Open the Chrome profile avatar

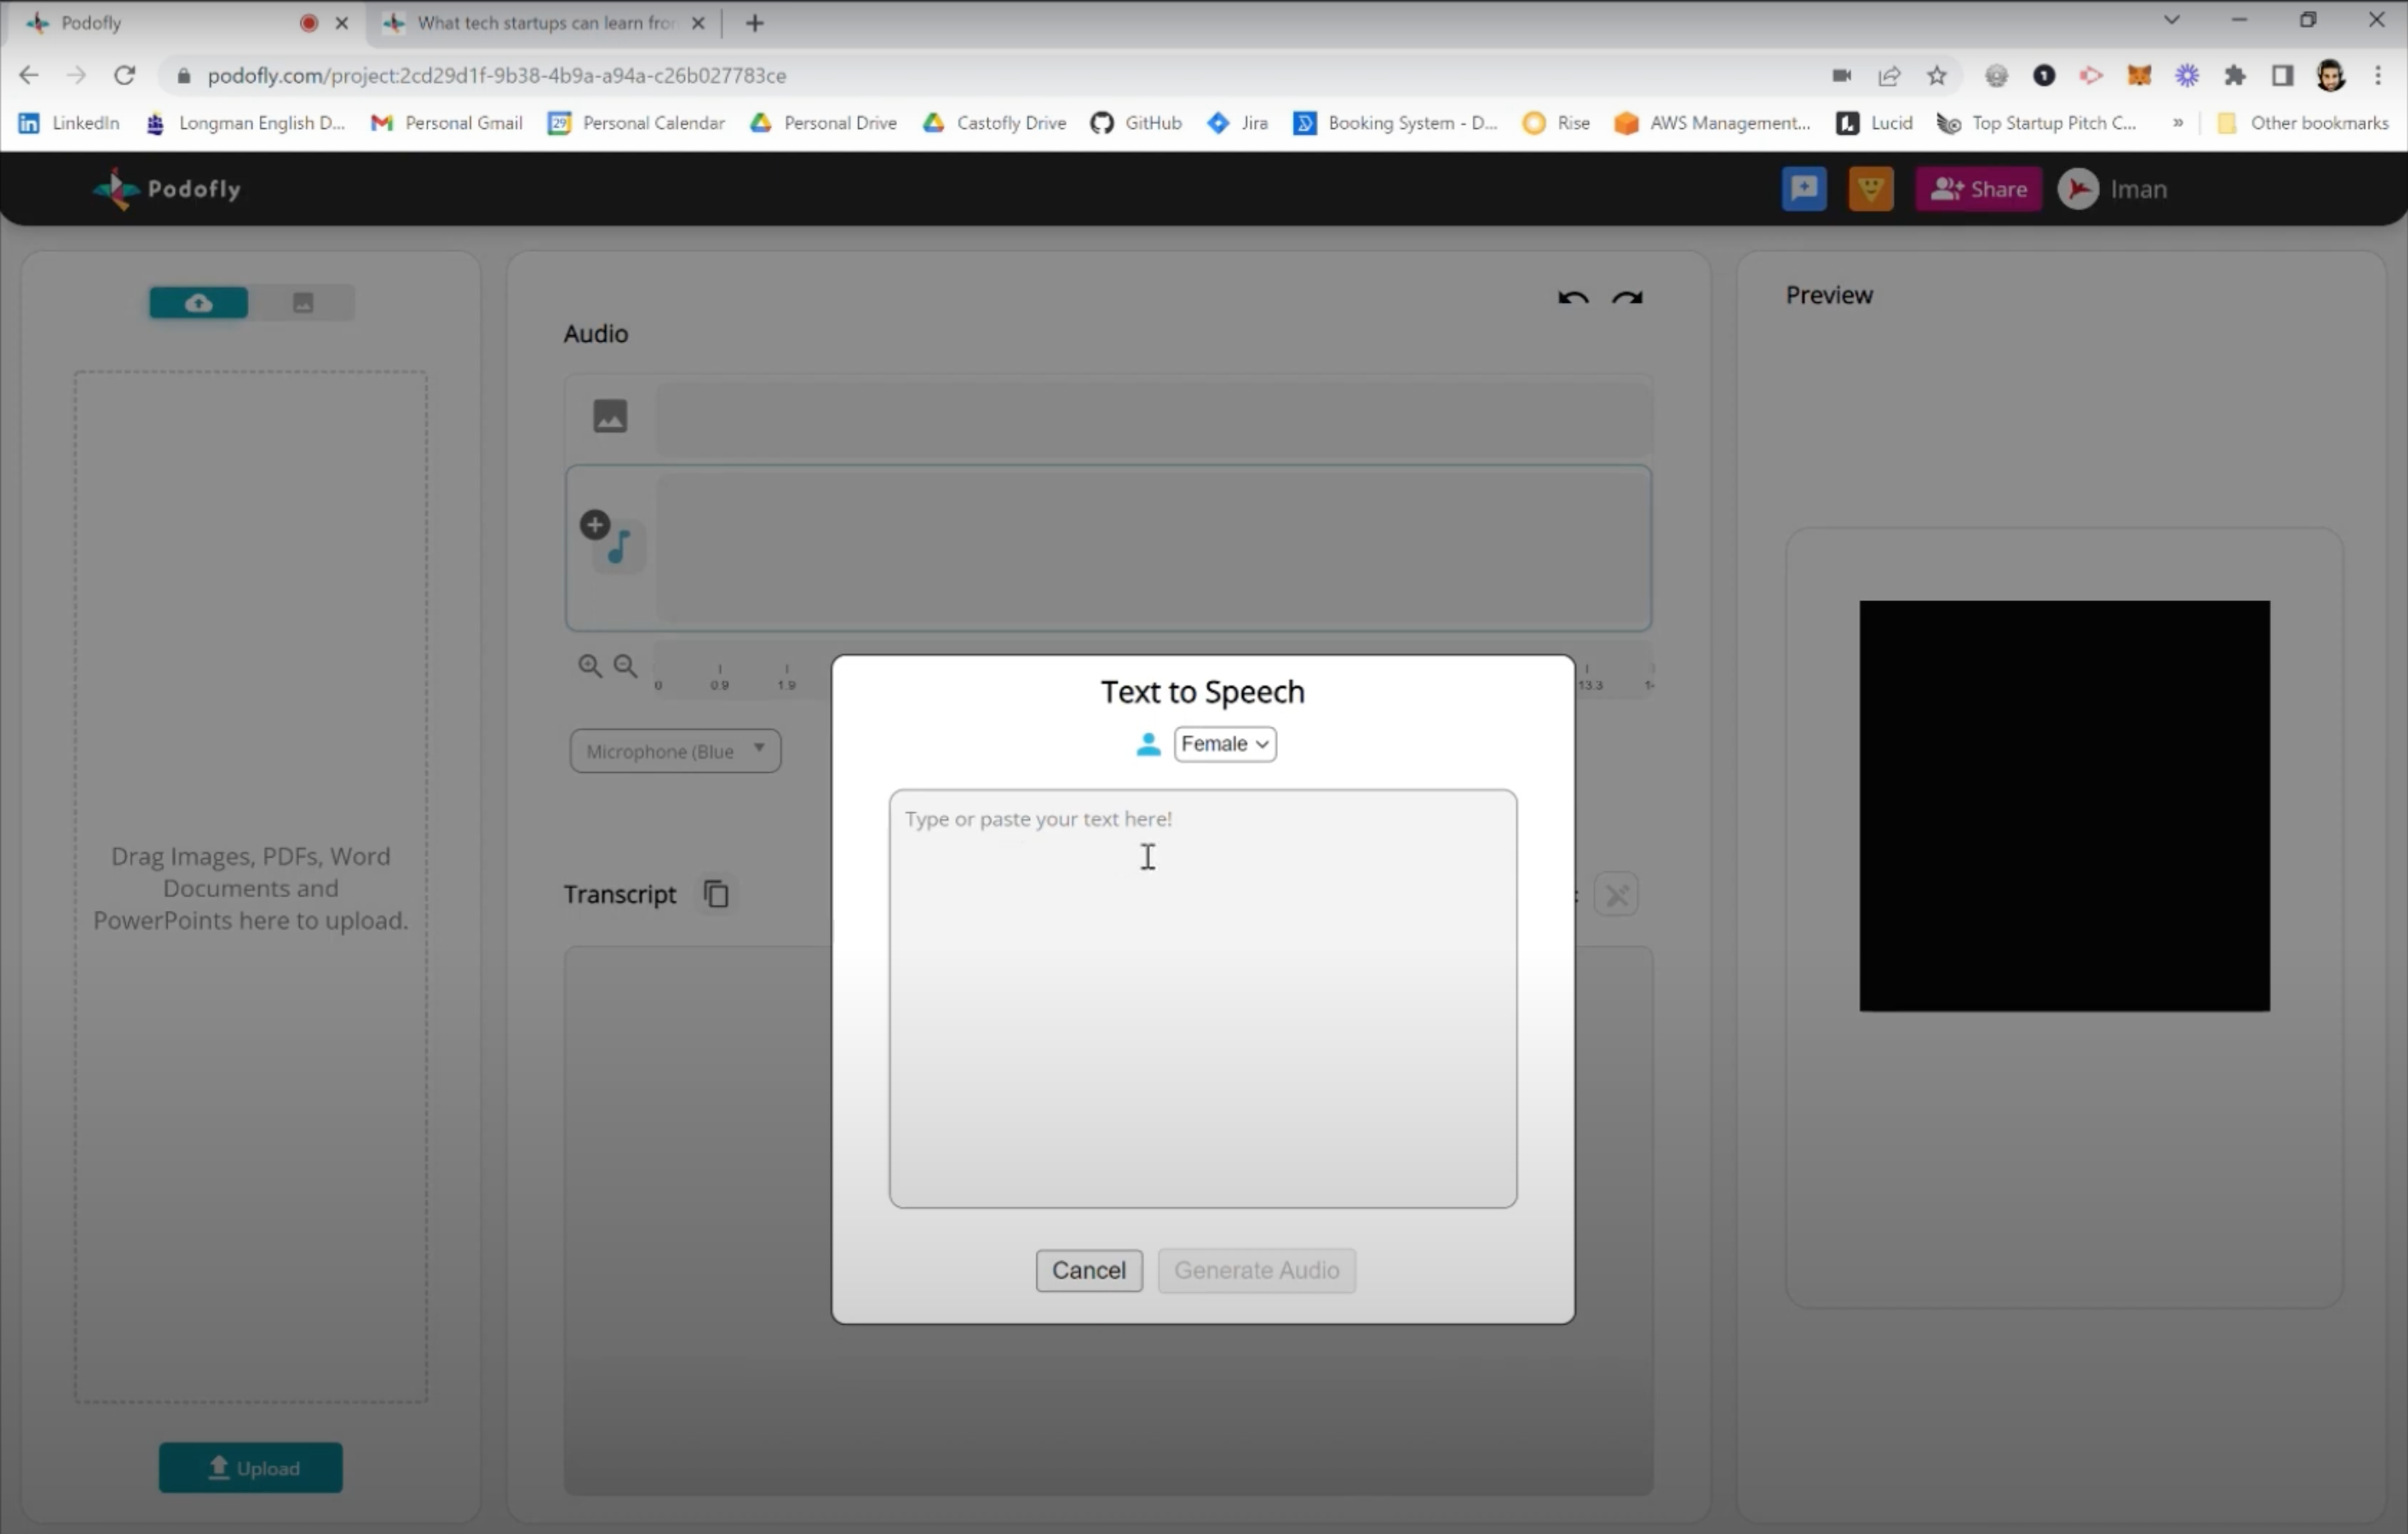[2331, 75]
